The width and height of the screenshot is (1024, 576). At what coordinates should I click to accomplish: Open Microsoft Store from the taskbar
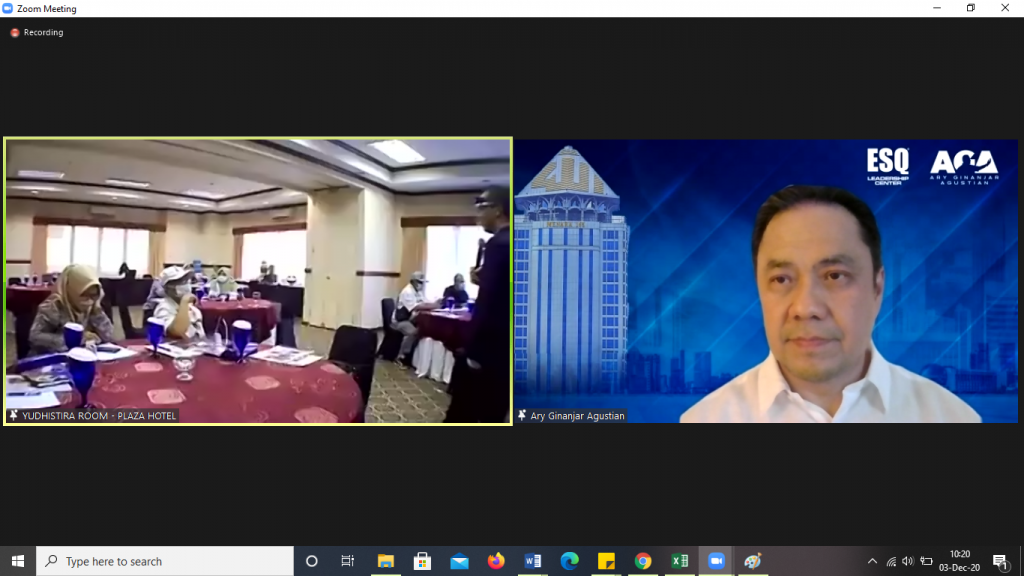422,561
